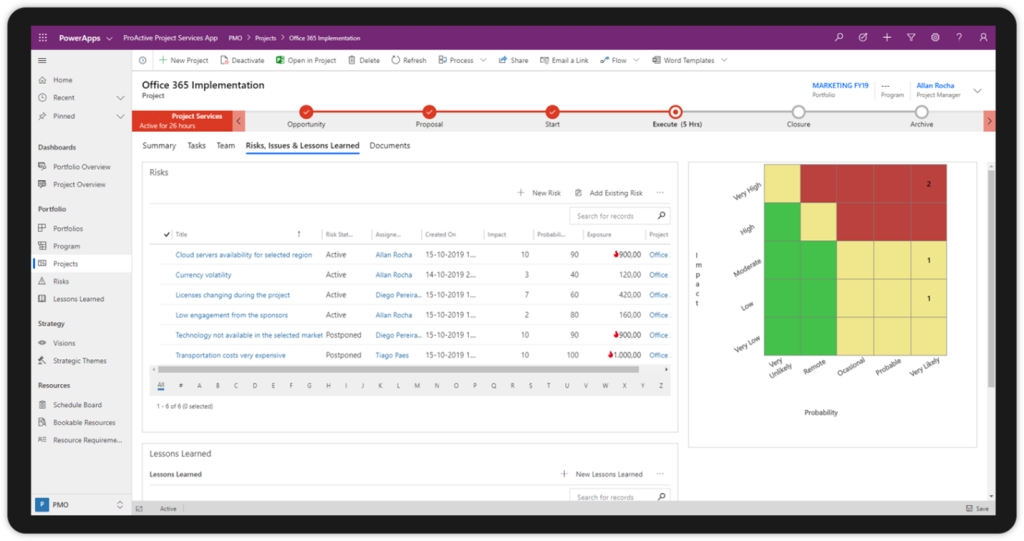
Task: Click the search icon in the Risks search box
Action: tap(662, 216)
